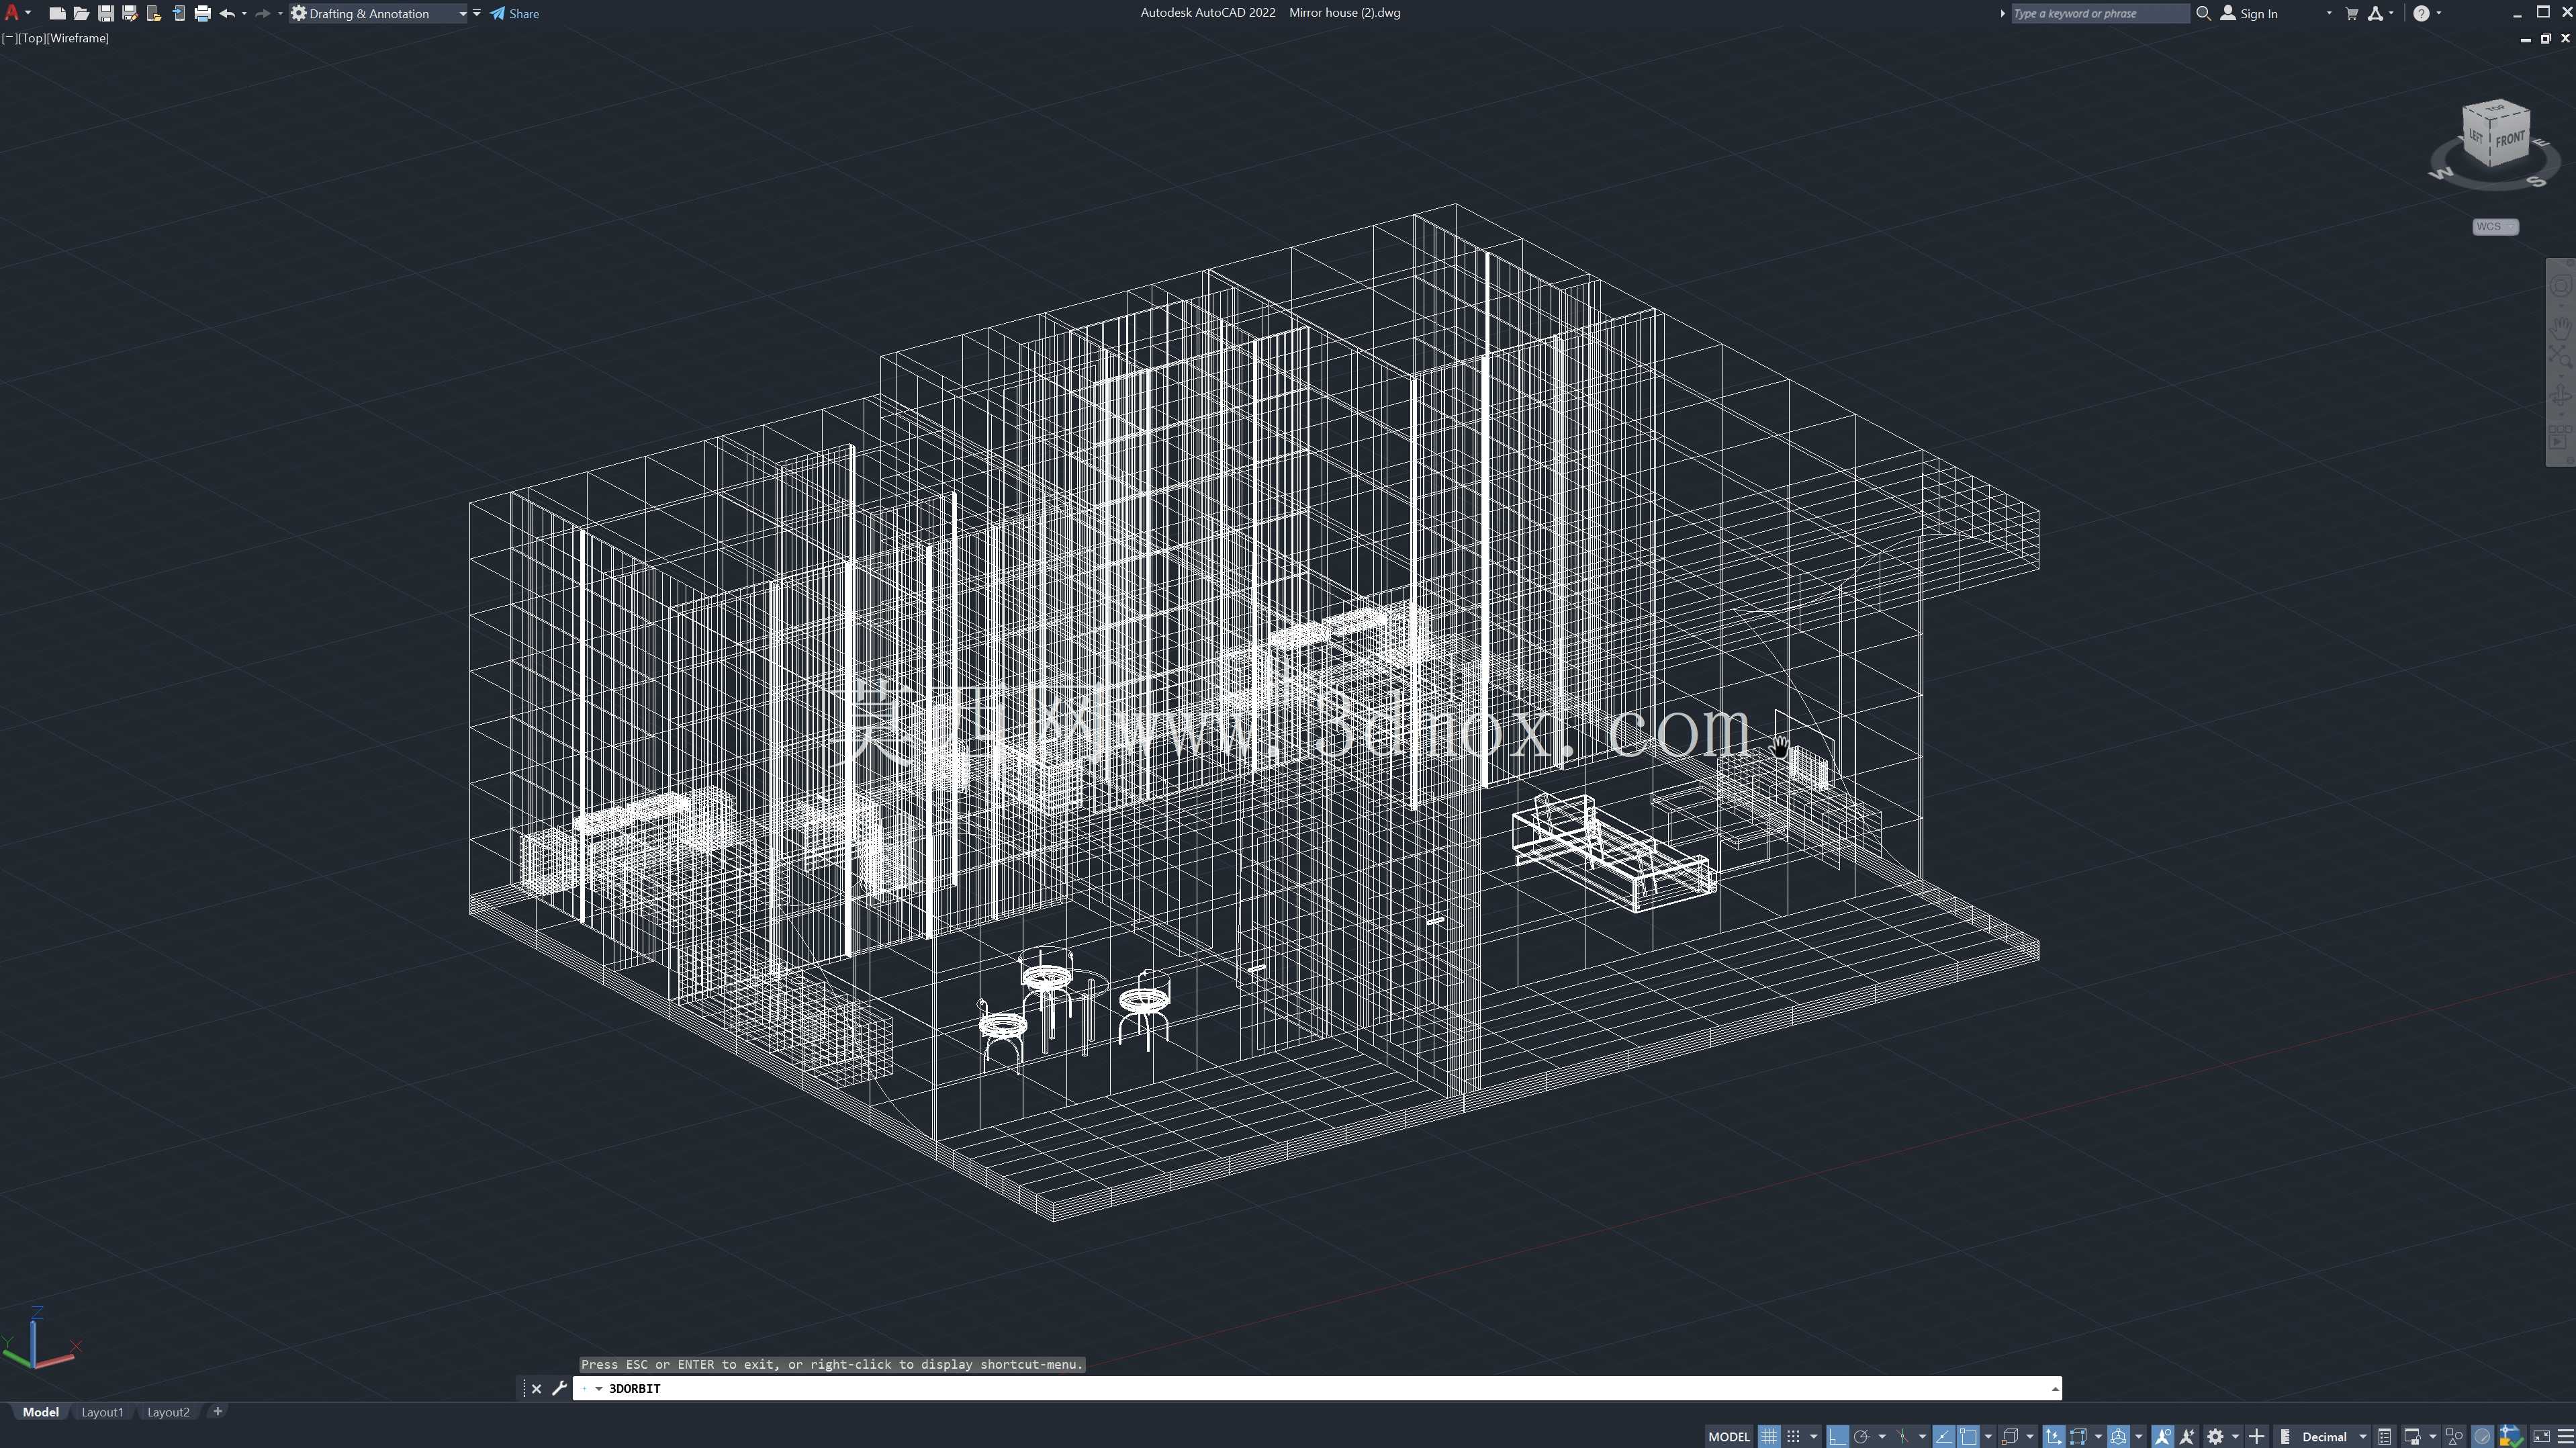The height and width of the screenshot is (1448, 2576).
Task: Open from Web & Mobile icon
Action: tap(153, 13)
